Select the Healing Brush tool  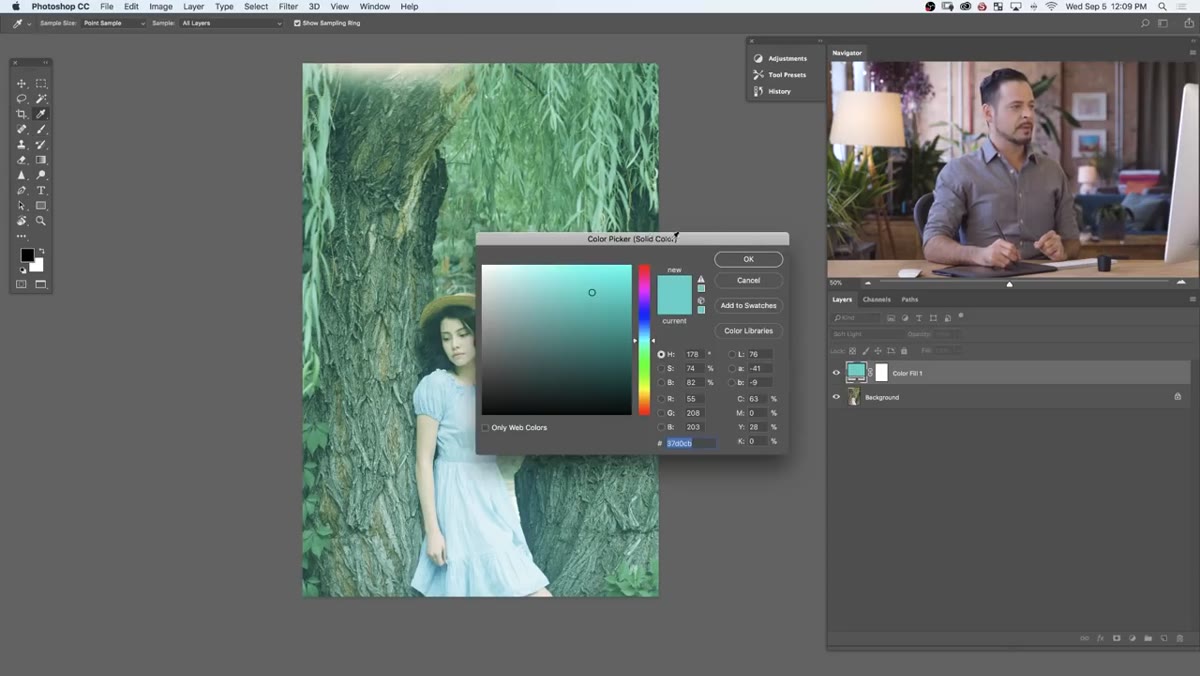(21, 129)
